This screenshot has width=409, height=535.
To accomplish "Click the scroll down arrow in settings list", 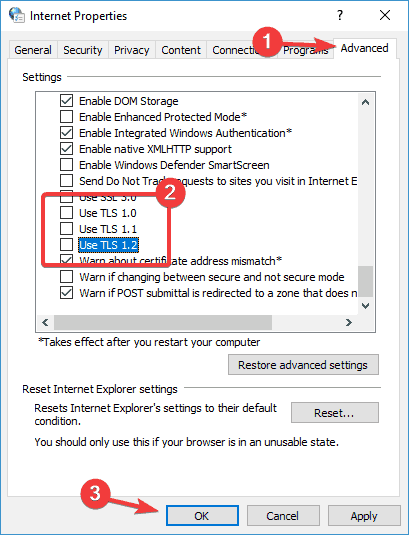I will coord(365,305).
